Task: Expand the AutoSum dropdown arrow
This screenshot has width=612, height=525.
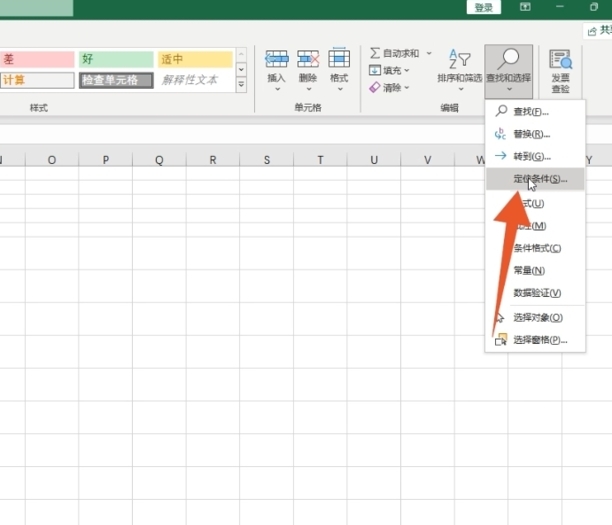Action: 429,53
